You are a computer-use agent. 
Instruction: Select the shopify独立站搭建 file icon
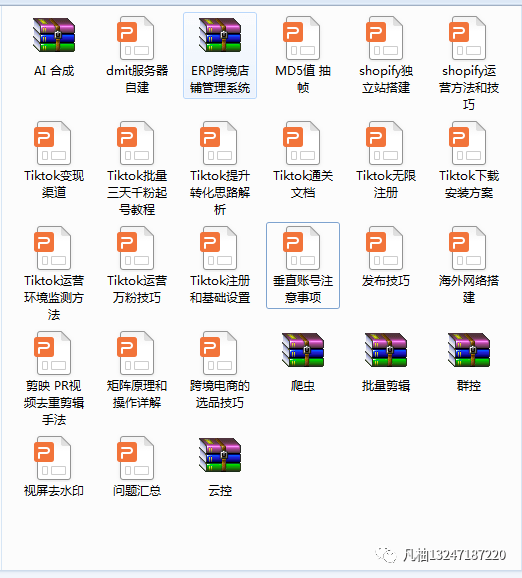tap(384, 38)
